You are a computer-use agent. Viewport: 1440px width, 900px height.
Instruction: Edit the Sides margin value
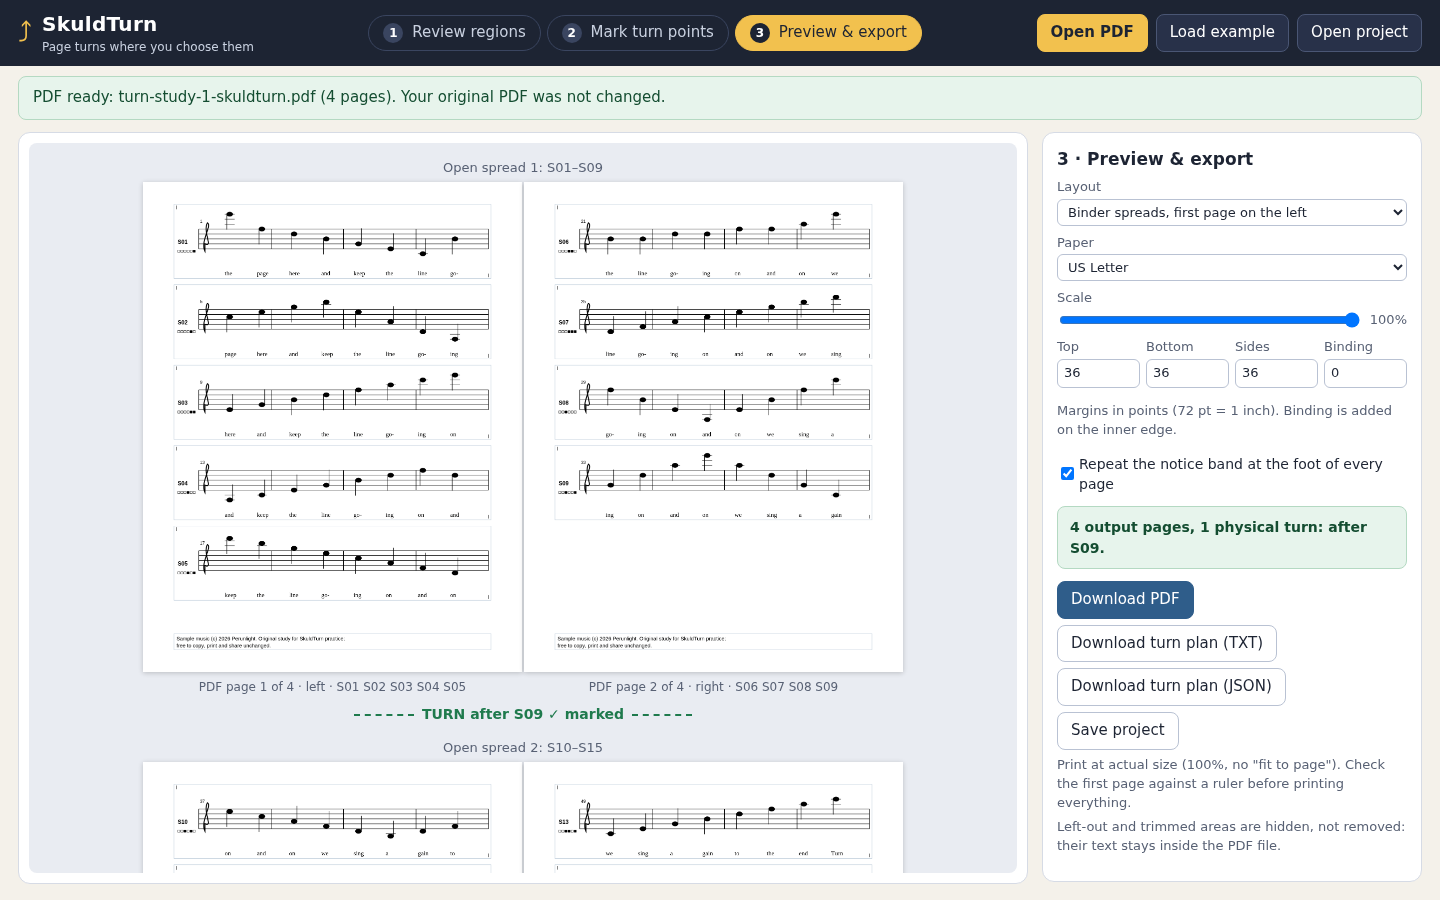coord(1276,373)
